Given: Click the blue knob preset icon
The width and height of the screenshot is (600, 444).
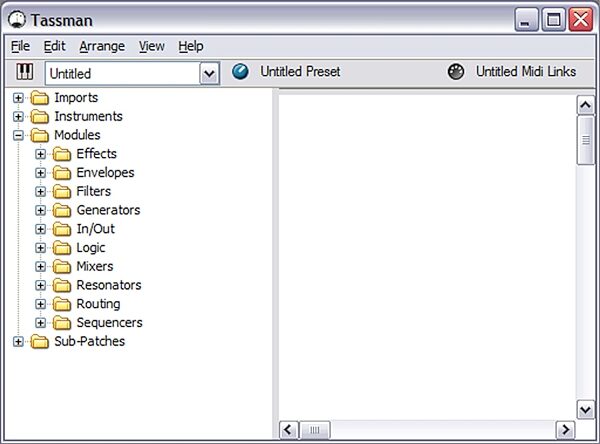Looking at the screenshot, I should click(240, 72).
